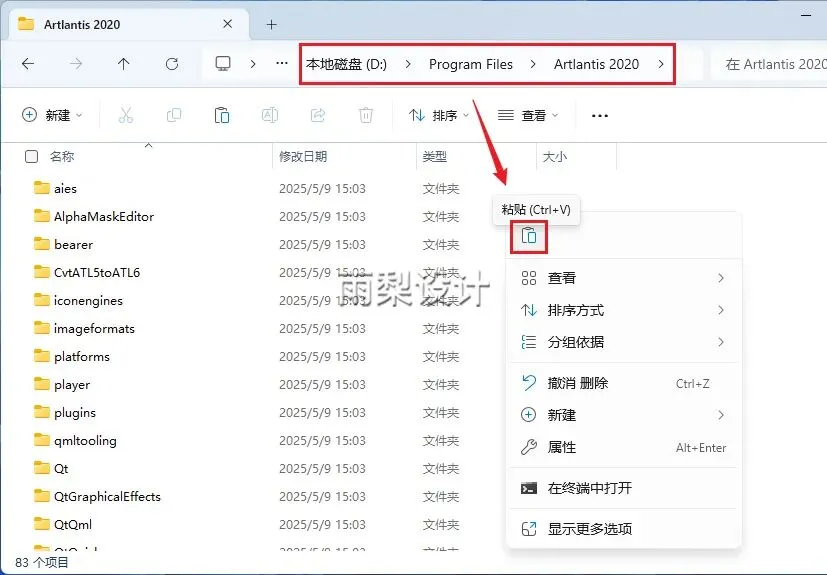
Task: Expand chevron after Program Files
Action: pyautogui.click(x=533, y=64)
